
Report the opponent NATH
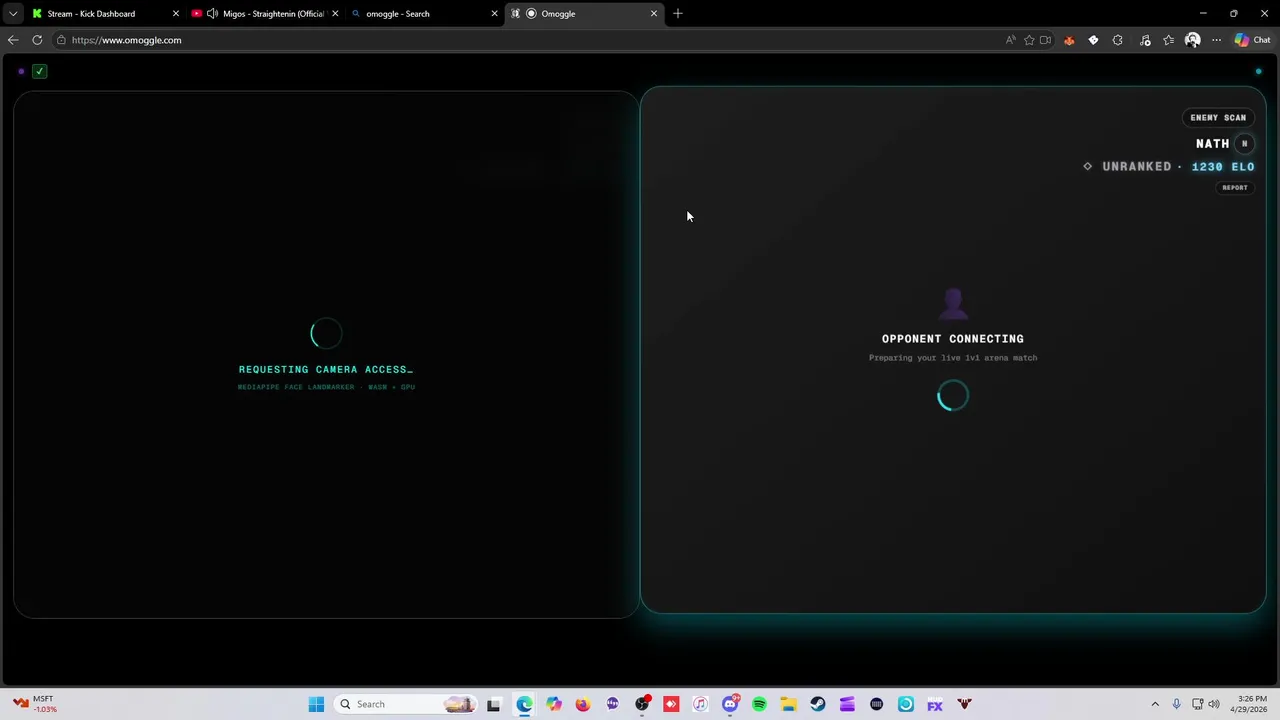point(1235,188)
